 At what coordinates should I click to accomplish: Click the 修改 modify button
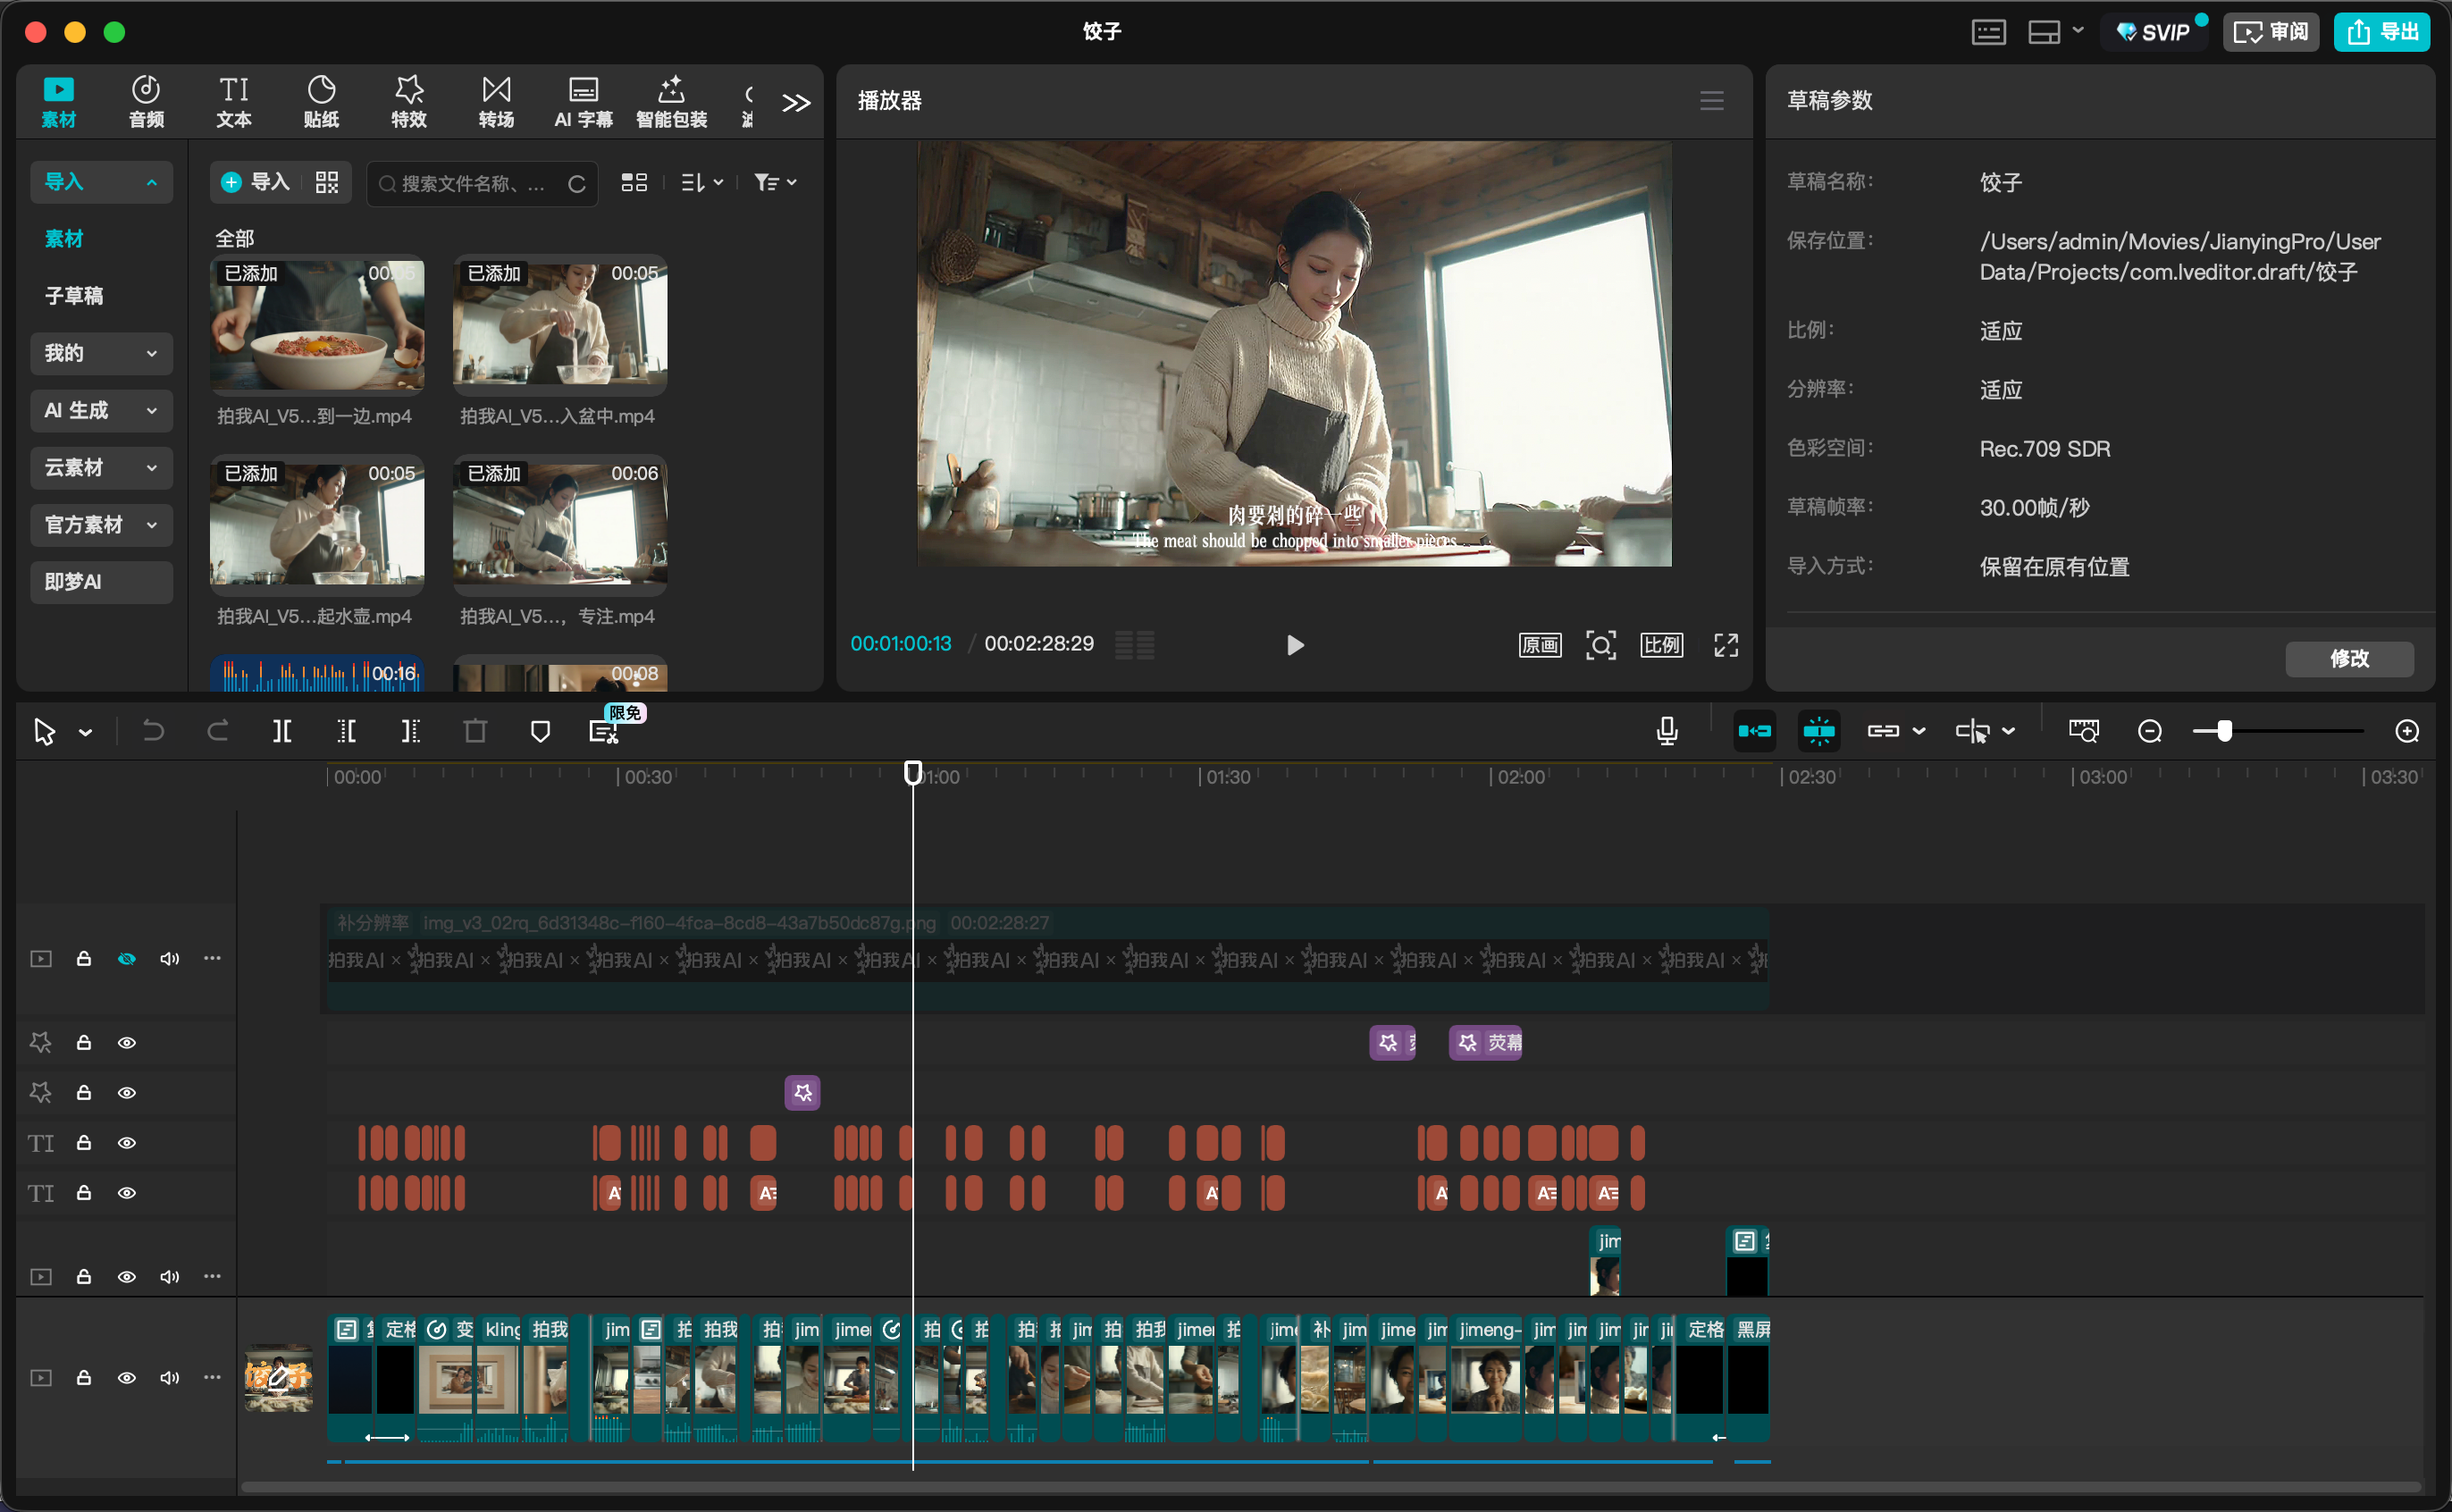(x=2348, y=658)
